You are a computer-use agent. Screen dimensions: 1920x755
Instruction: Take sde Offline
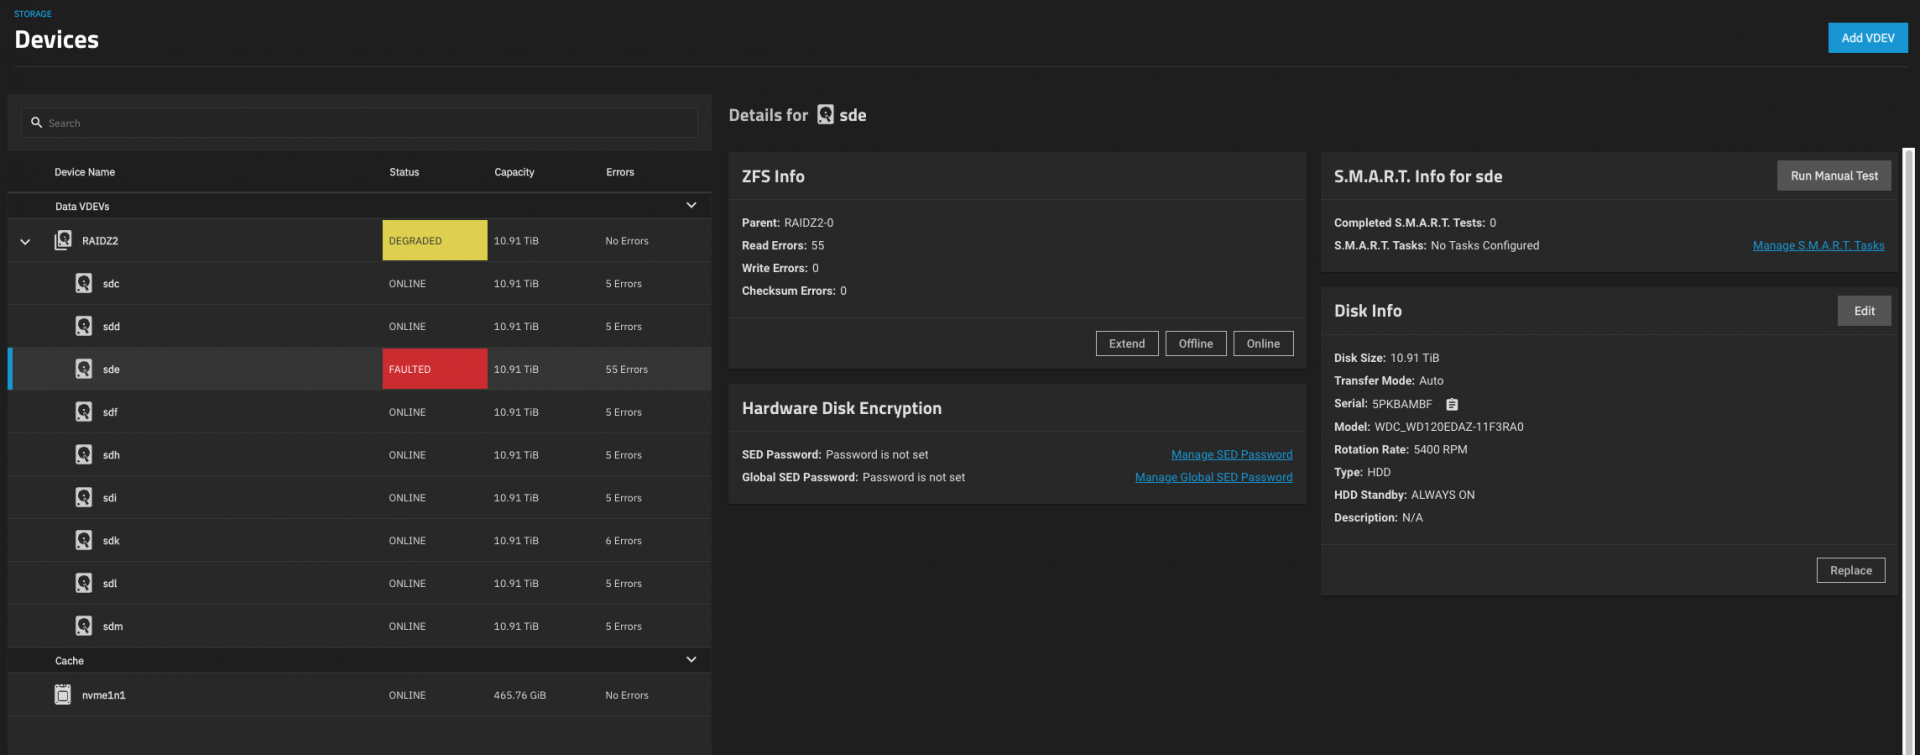[1195, 344]
